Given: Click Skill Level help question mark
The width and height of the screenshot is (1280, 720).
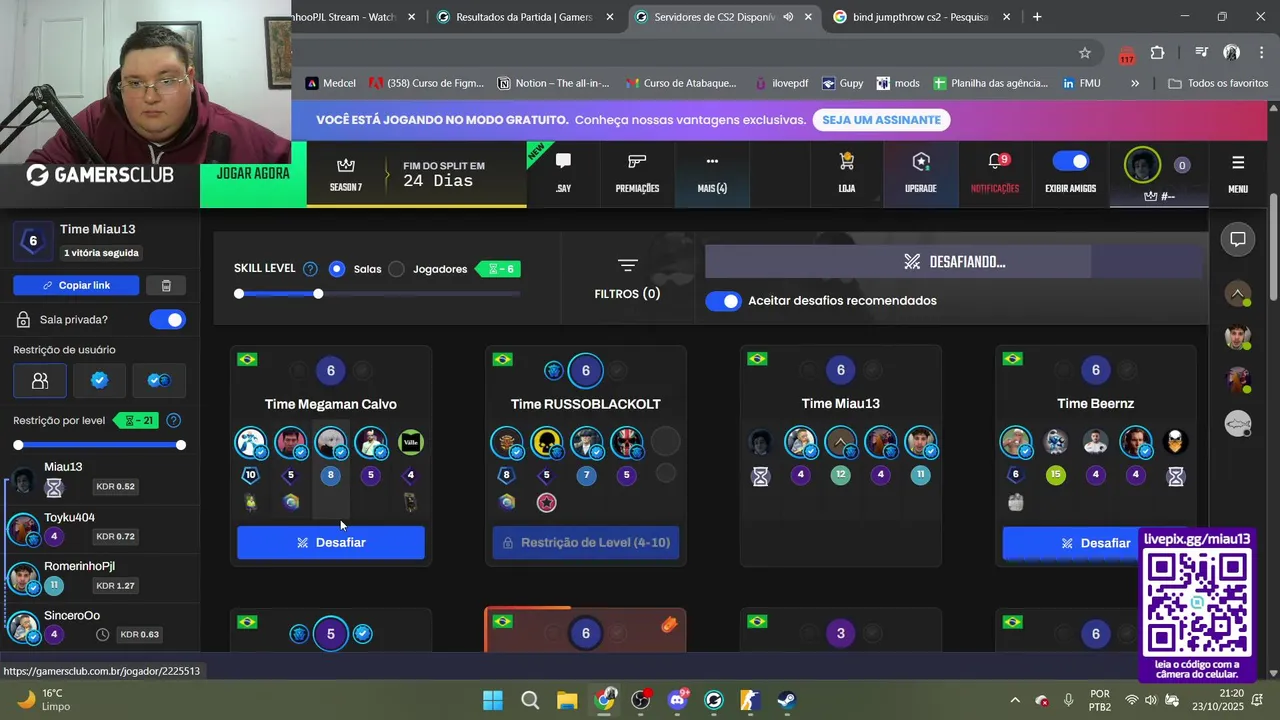Looking at the screenshot, I should coord(310,269).
